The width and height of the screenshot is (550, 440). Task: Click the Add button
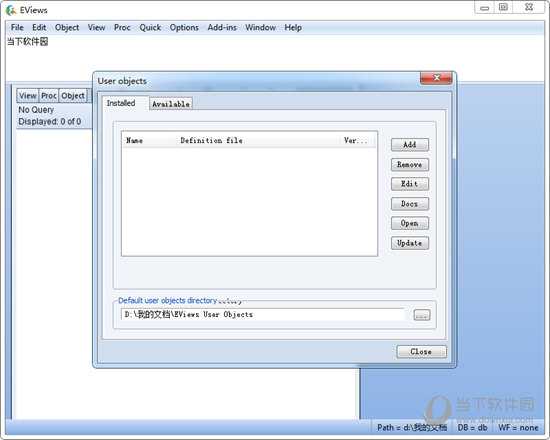(410, 145)
